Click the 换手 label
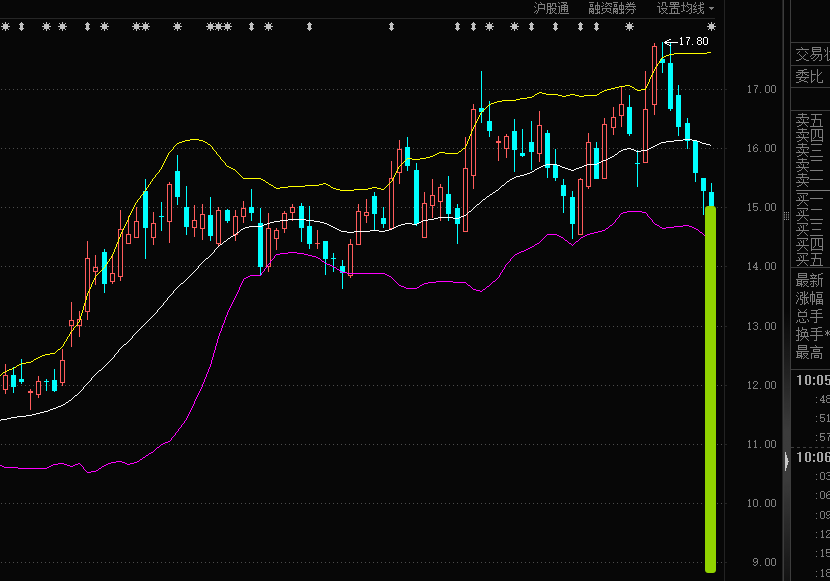Viewport: 830px width, 581px height. 809,334
